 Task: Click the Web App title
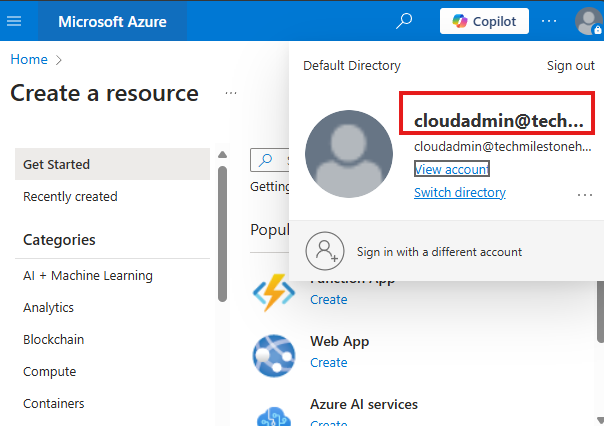pos(339,341)
